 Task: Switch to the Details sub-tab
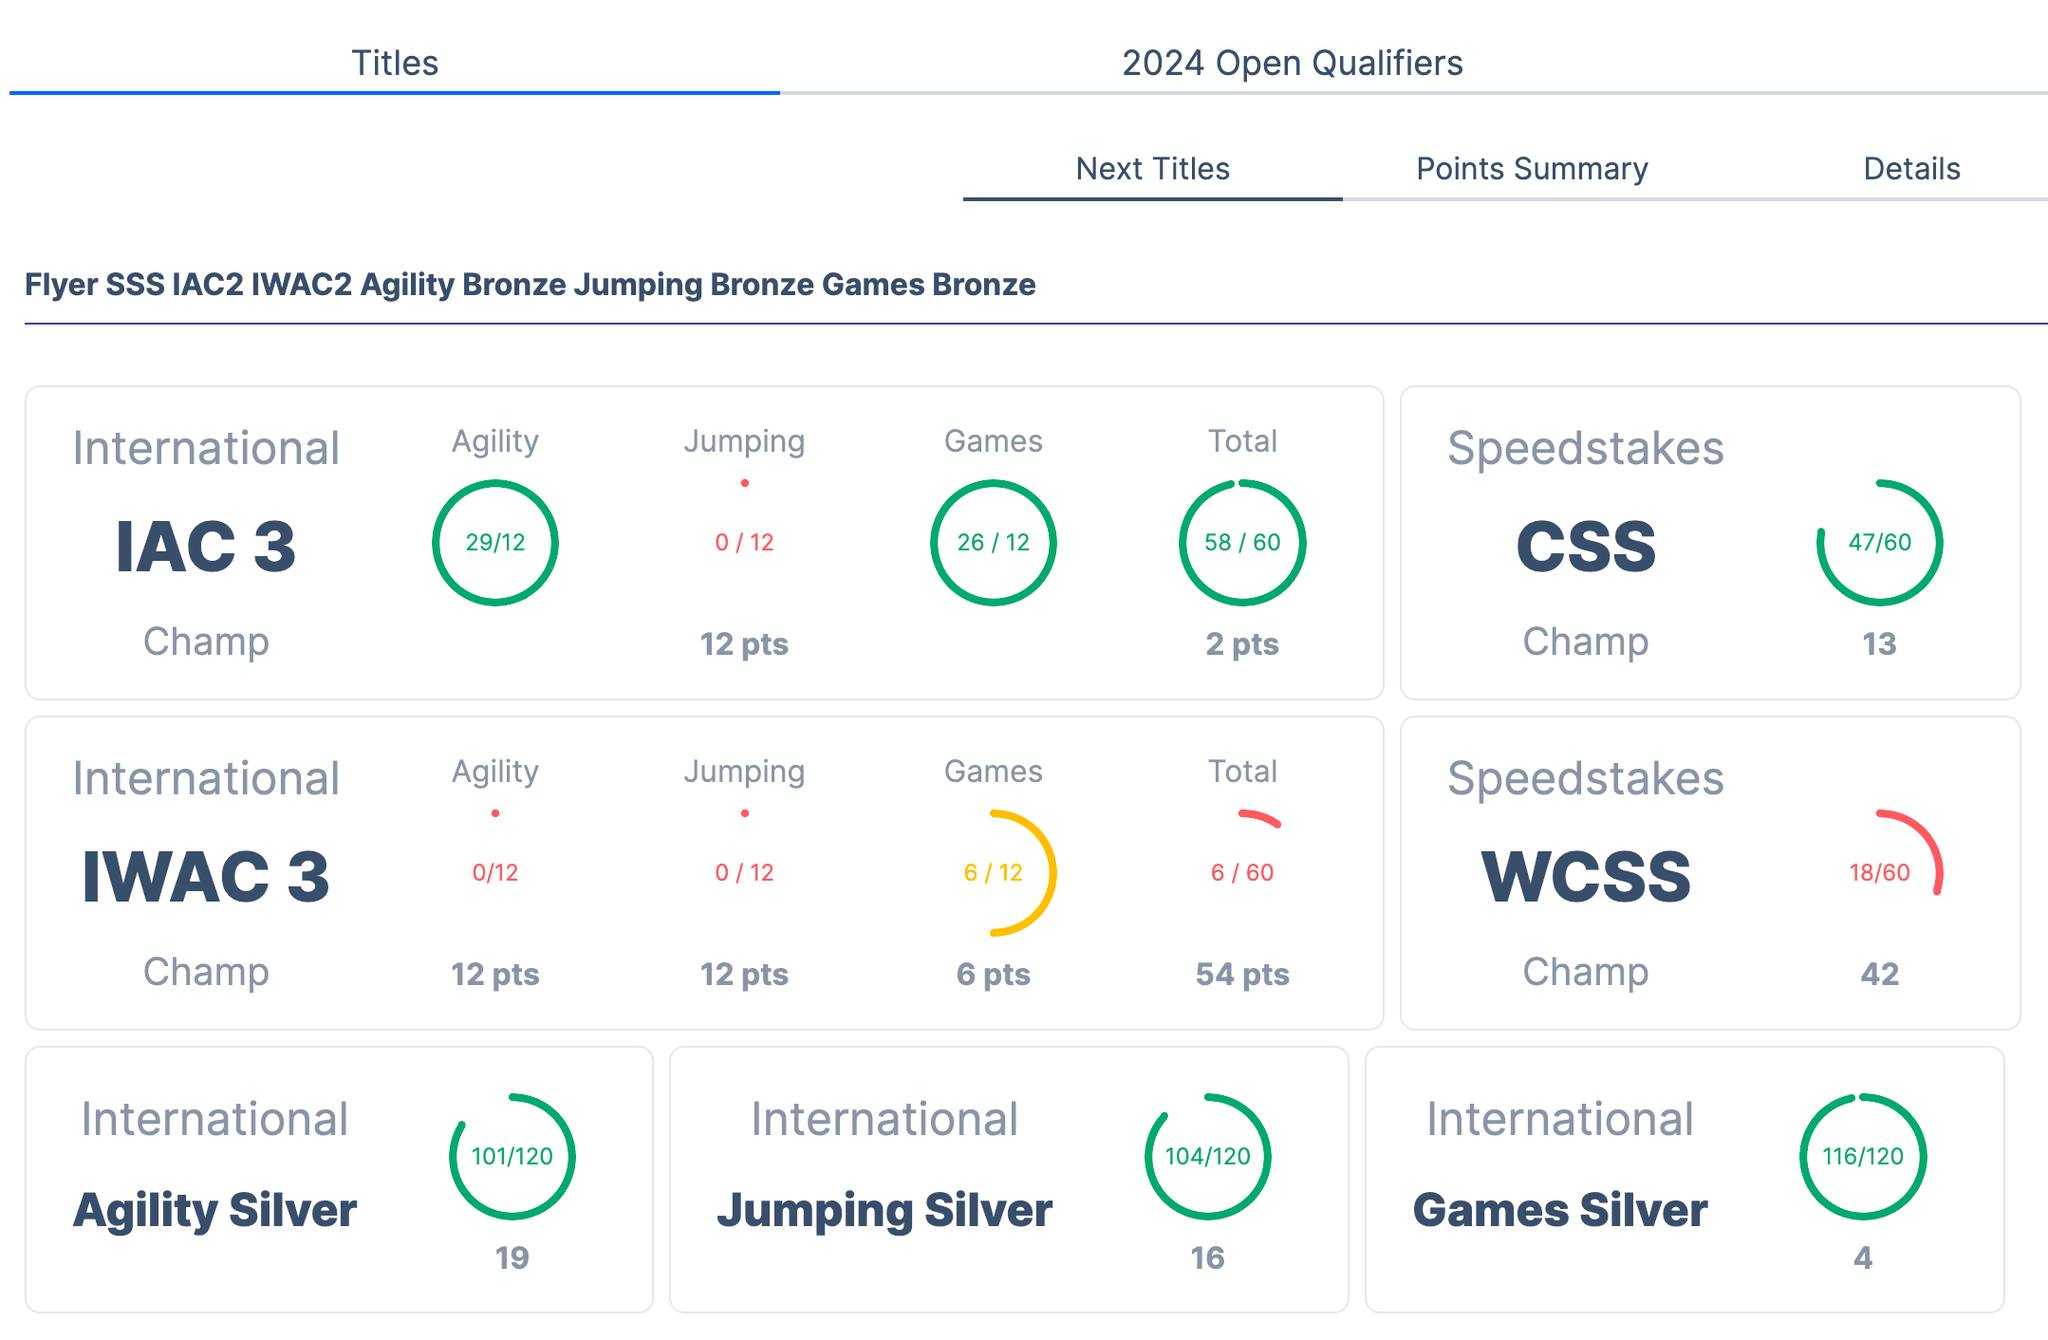point(1911,168)
